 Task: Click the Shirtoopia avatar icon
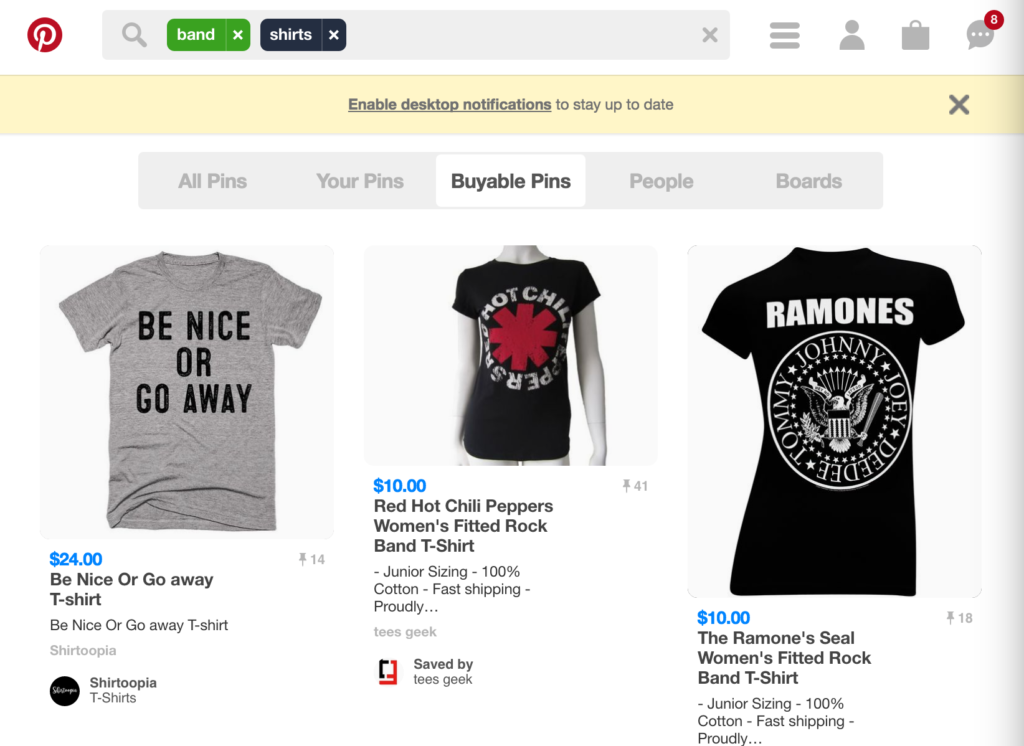(64, 690)
